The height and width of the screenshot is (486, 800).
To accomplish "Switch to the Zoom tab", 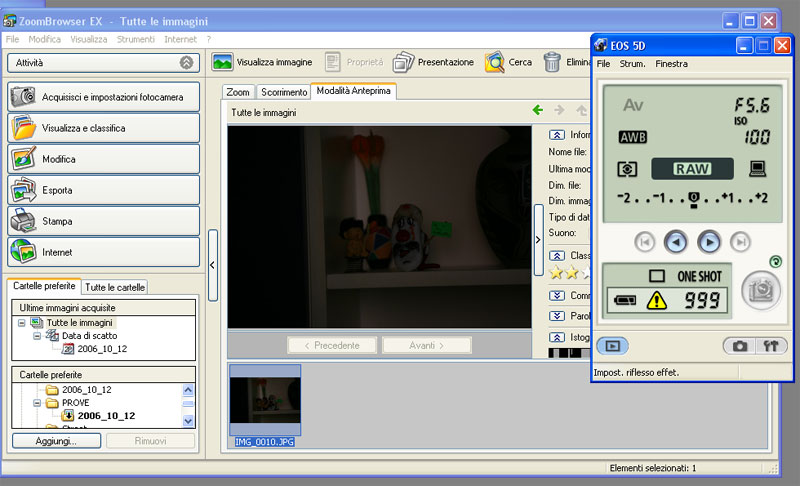I will [x=238, y=92].
